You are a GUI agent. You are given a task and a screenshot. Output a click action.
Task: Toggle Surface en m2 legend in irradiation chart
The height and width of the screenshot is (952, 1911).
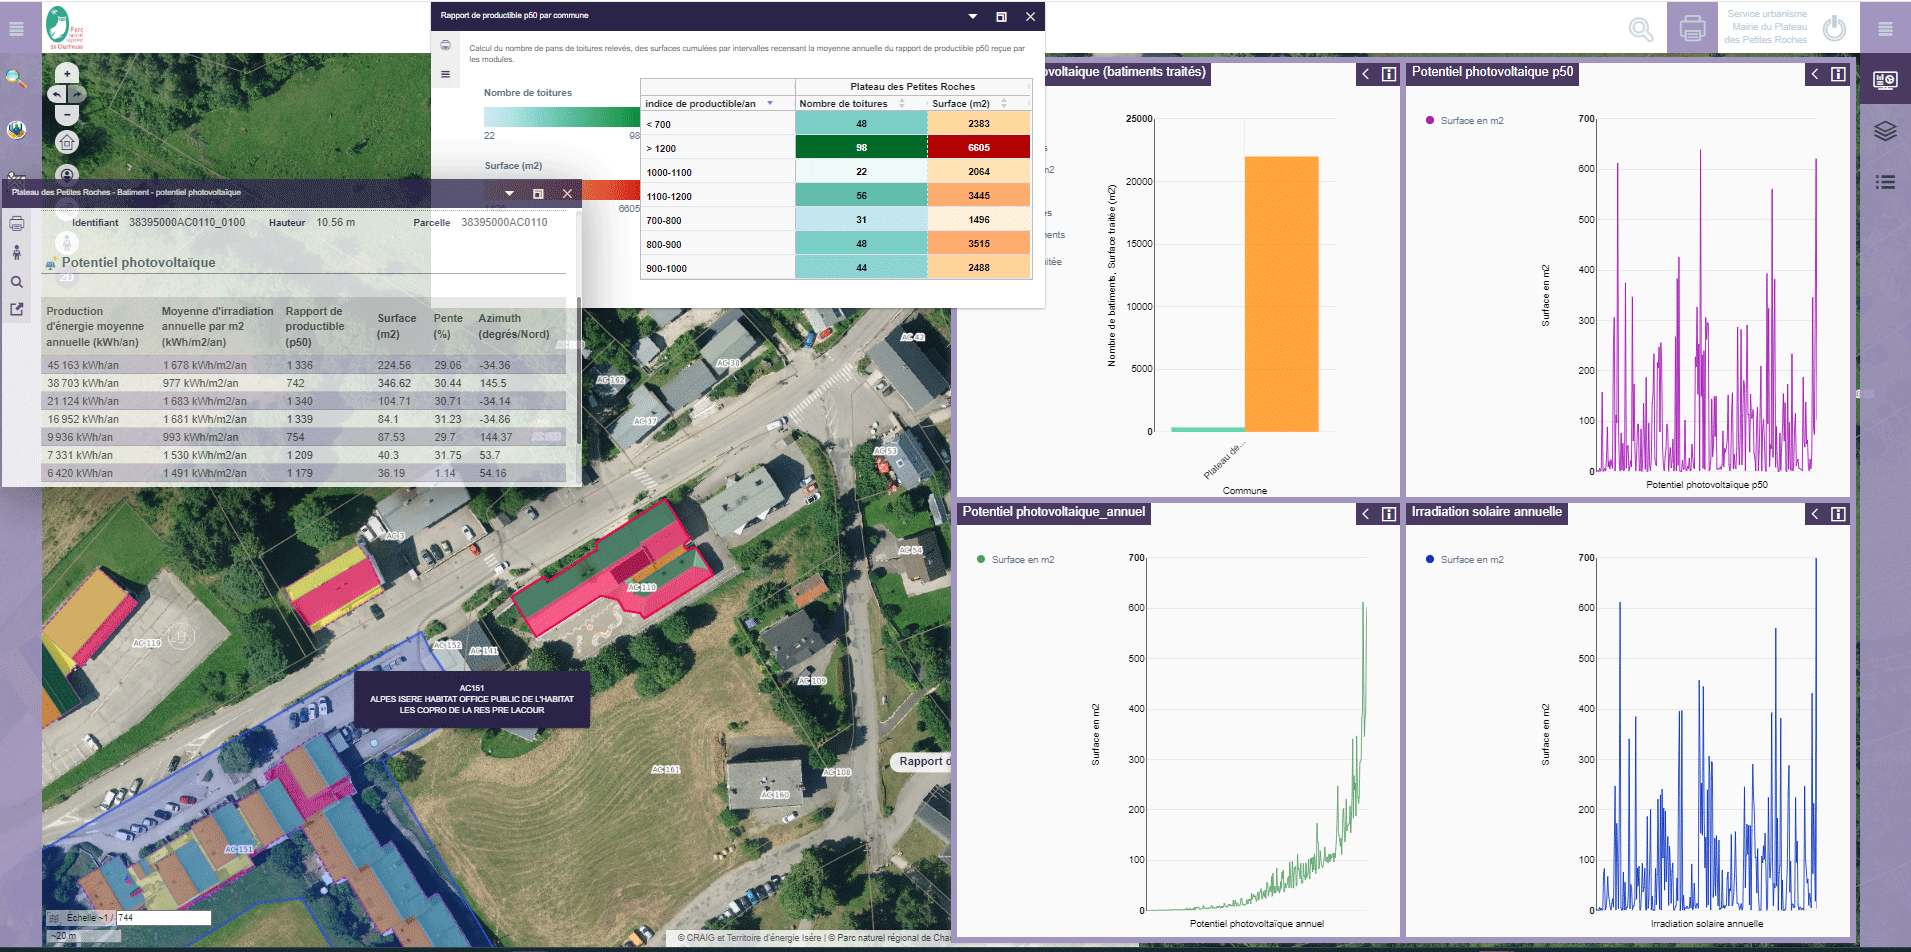pos(1464,560)
